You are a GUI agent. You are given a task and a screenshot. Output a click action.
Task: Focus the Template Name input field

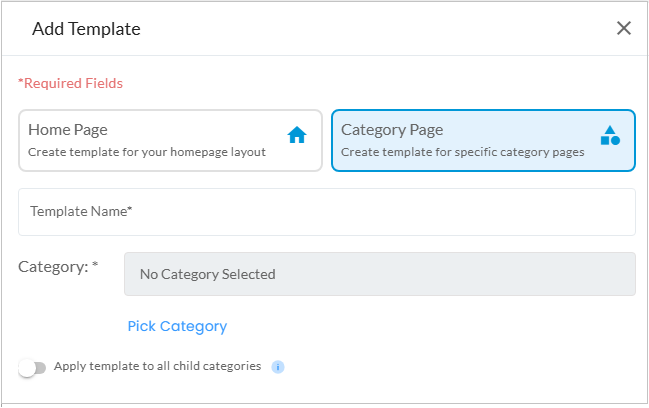coord(327,212)
